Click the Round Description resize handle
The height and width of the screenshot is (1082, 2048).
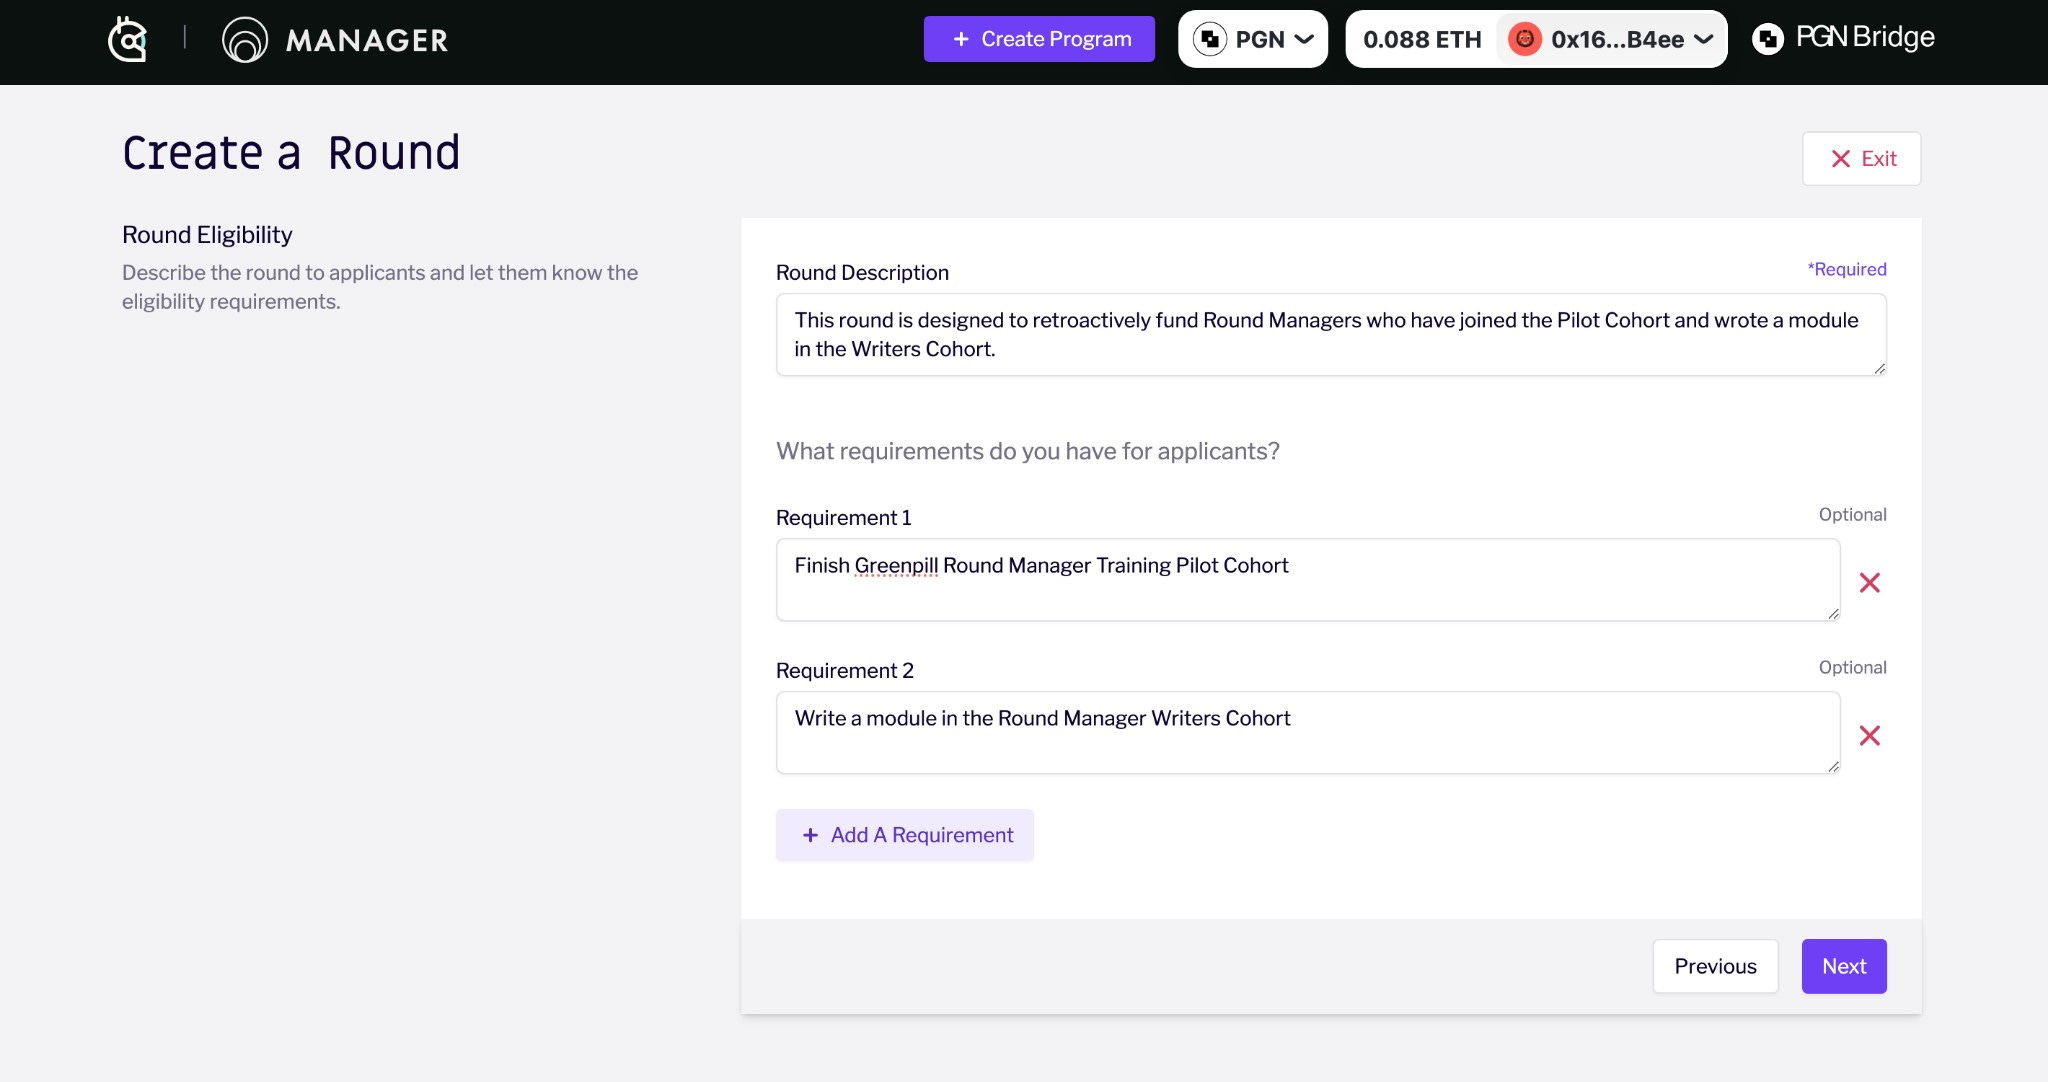point(1879,368)
